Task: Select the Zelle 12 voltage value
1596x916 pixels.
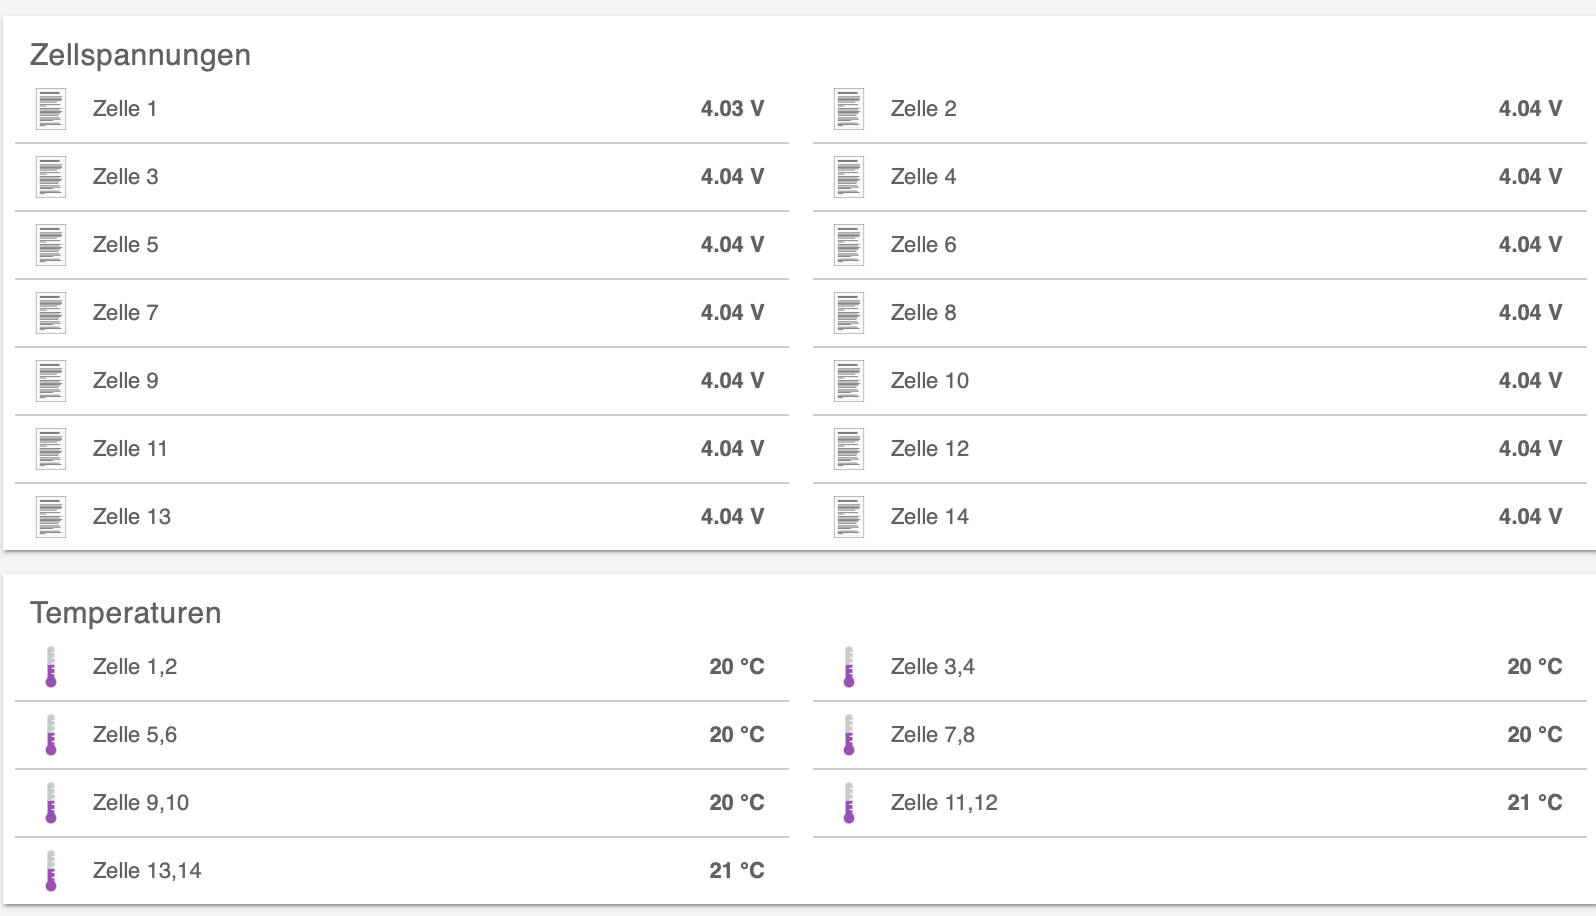Action: point(1530,449)
